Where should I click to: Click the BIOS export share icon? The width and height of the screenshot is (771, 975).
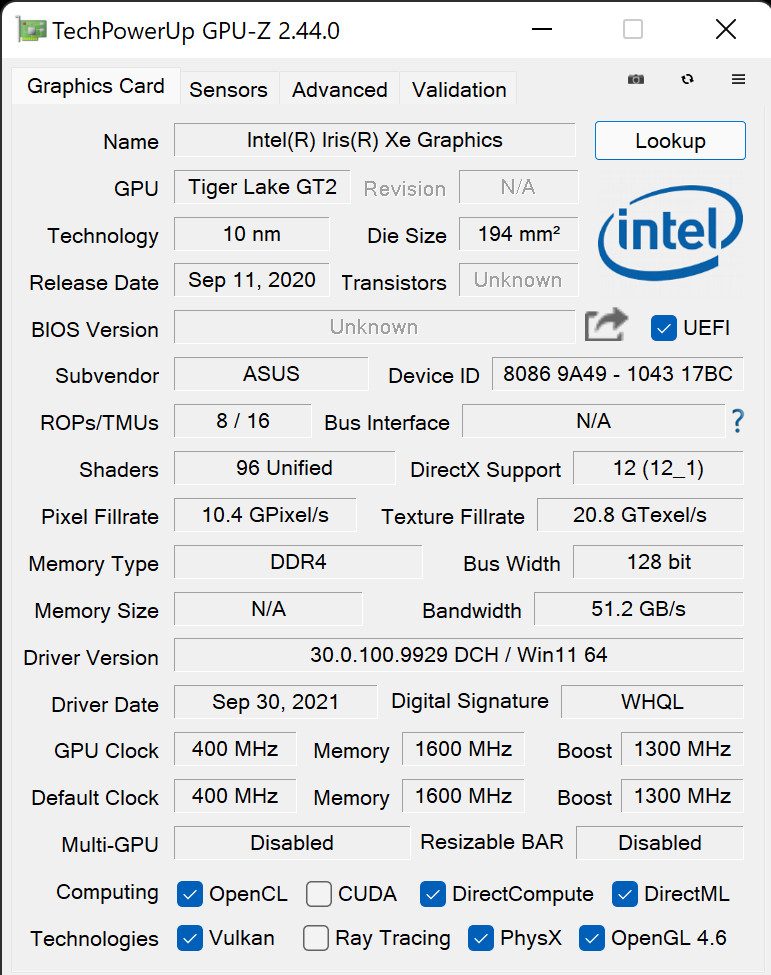click(606, 325)
